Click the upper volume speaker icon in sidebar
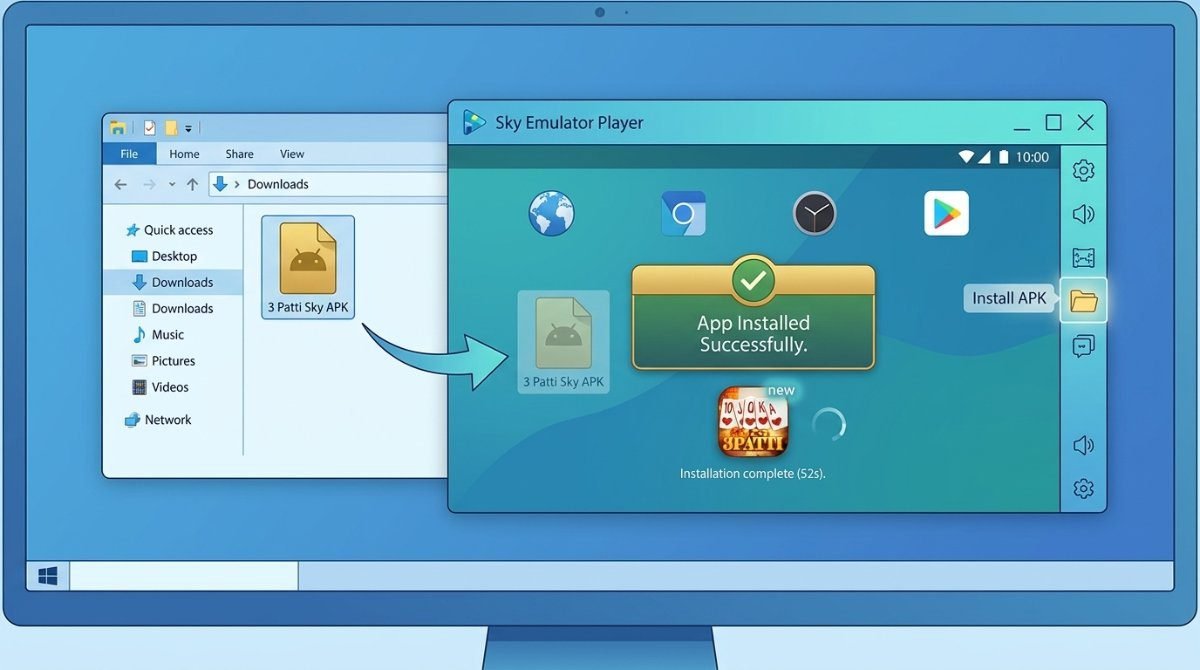 [1083, 214]
